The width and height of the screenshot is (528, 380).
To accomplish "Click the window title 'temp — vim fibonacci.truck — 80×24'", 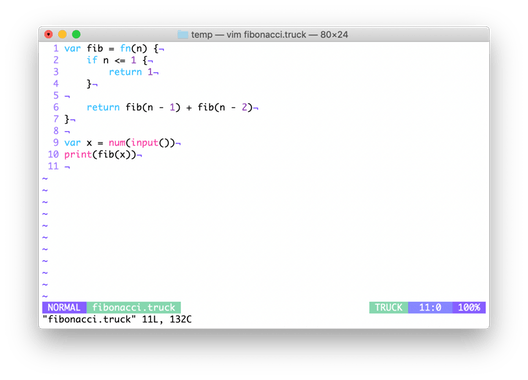I will [269, 35].
